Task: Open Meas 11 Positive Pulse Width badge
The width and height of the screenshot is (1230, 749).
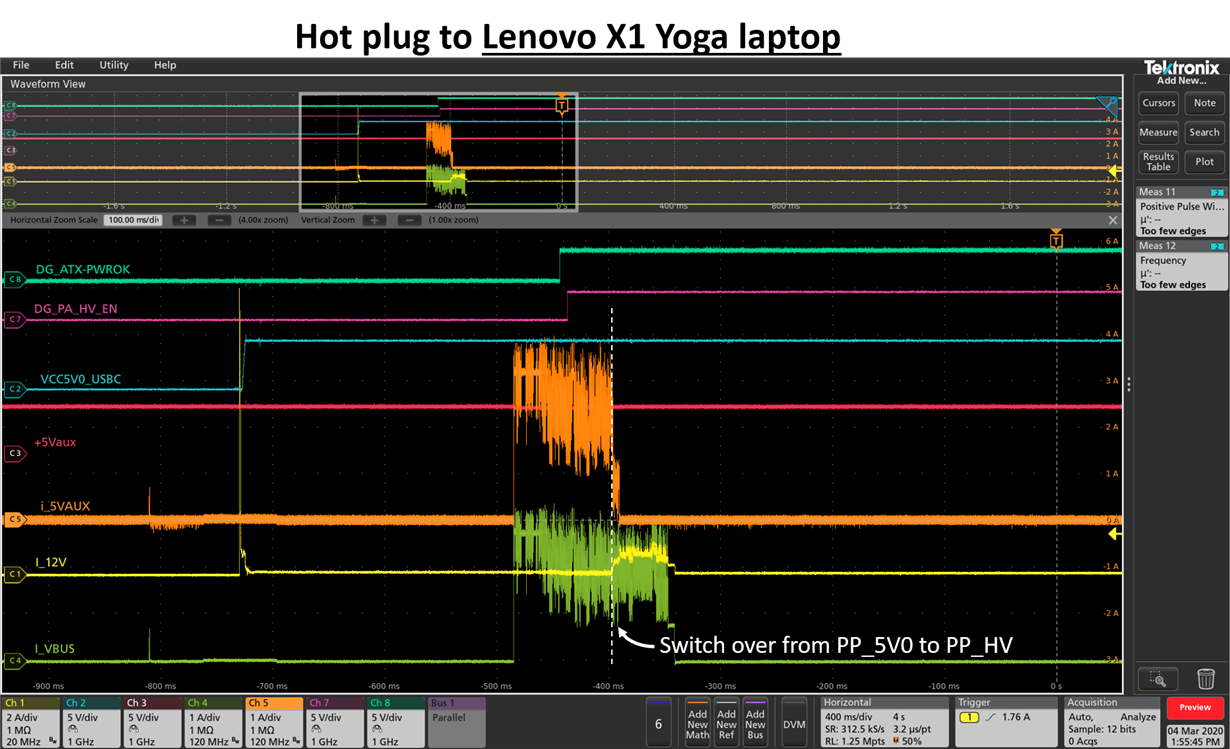Action: coord(1182,211)
